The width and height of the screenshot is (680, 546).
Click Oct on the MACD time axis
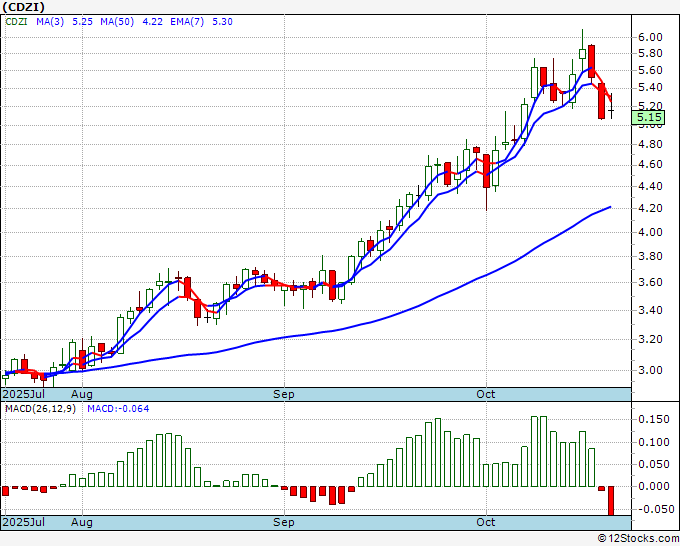pos(485,522)
